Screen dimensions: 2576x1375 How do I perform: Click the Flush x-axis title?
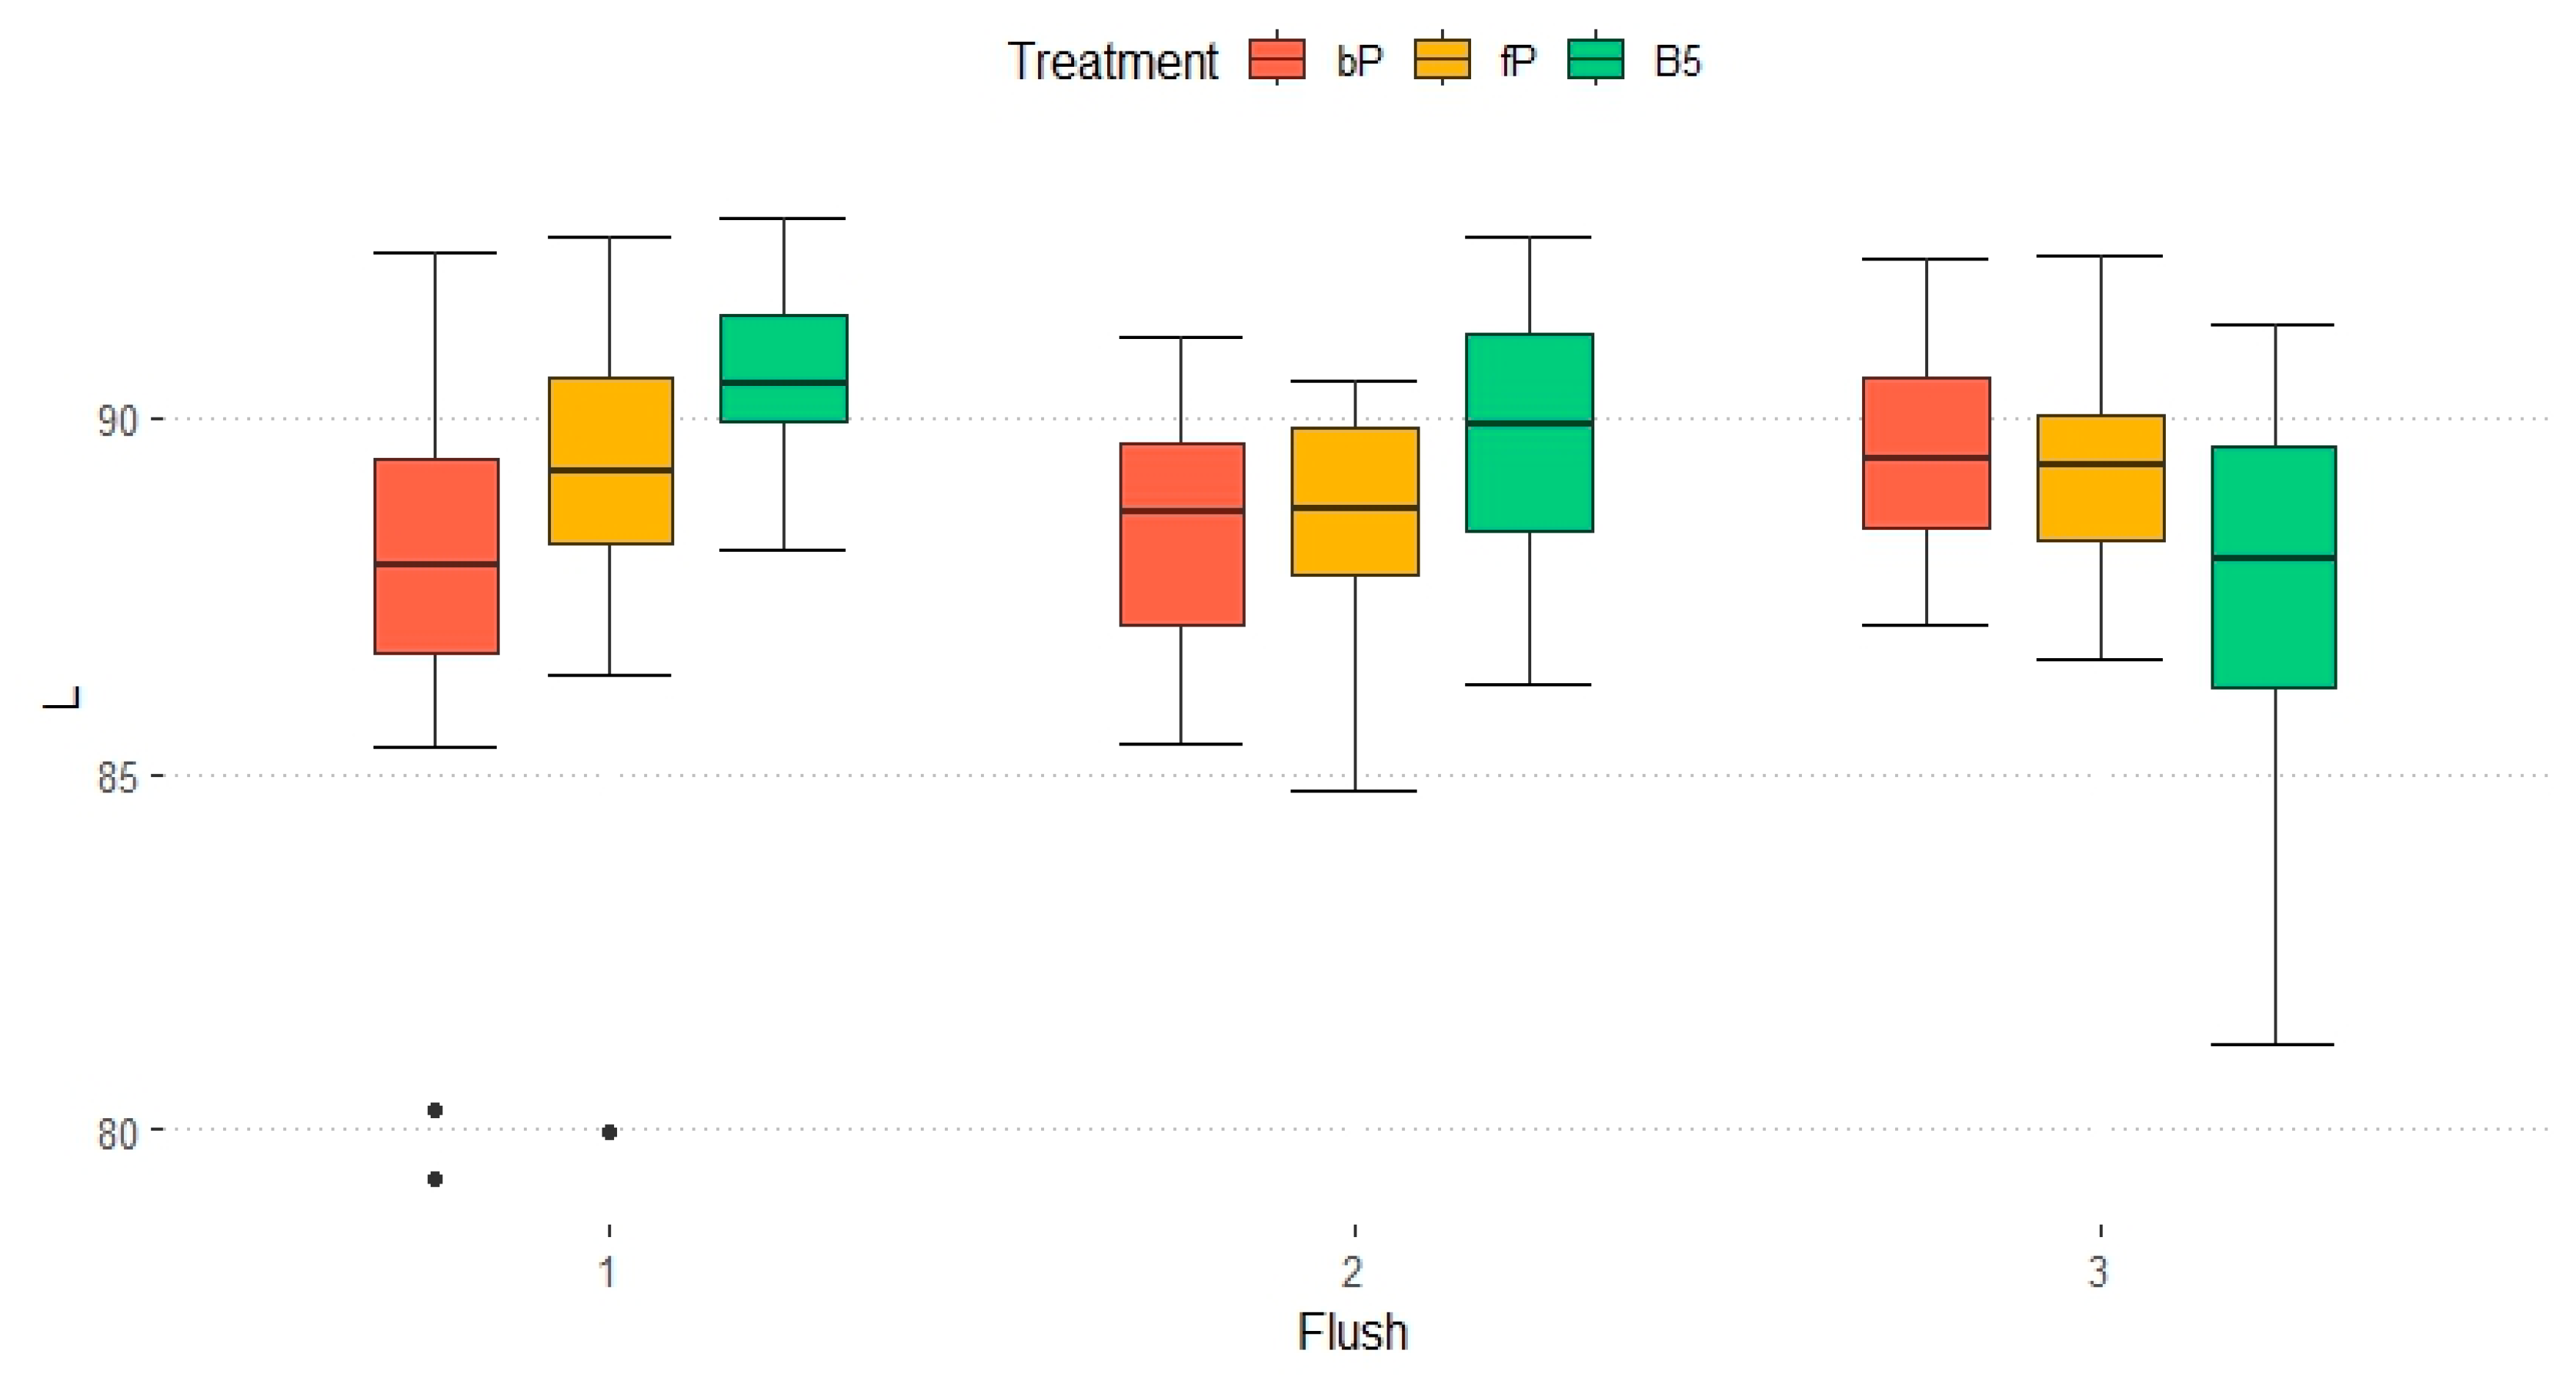[1352, 1332]
